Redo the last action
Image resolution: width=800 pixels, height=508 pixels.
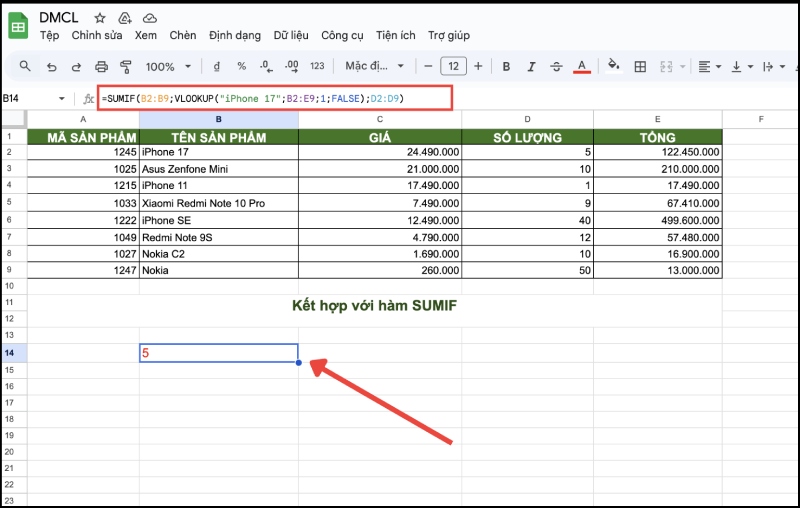point(77,67)
